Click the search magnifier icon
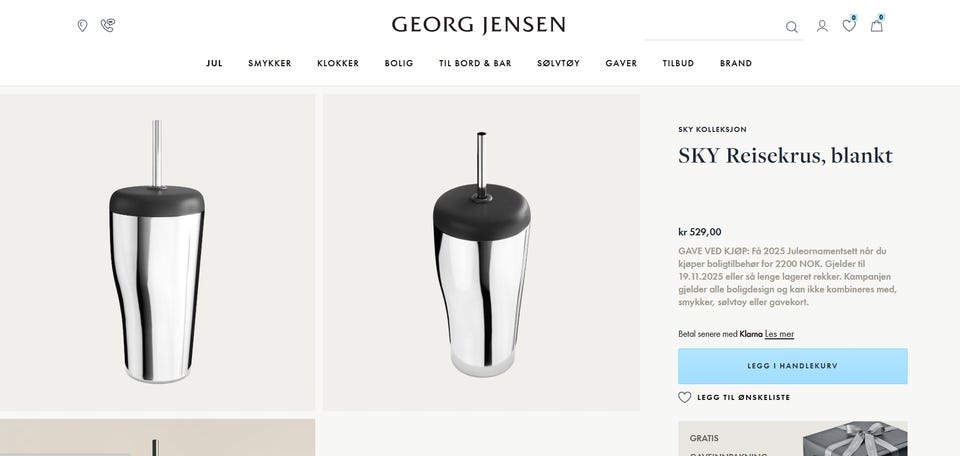 pos(792,27)
